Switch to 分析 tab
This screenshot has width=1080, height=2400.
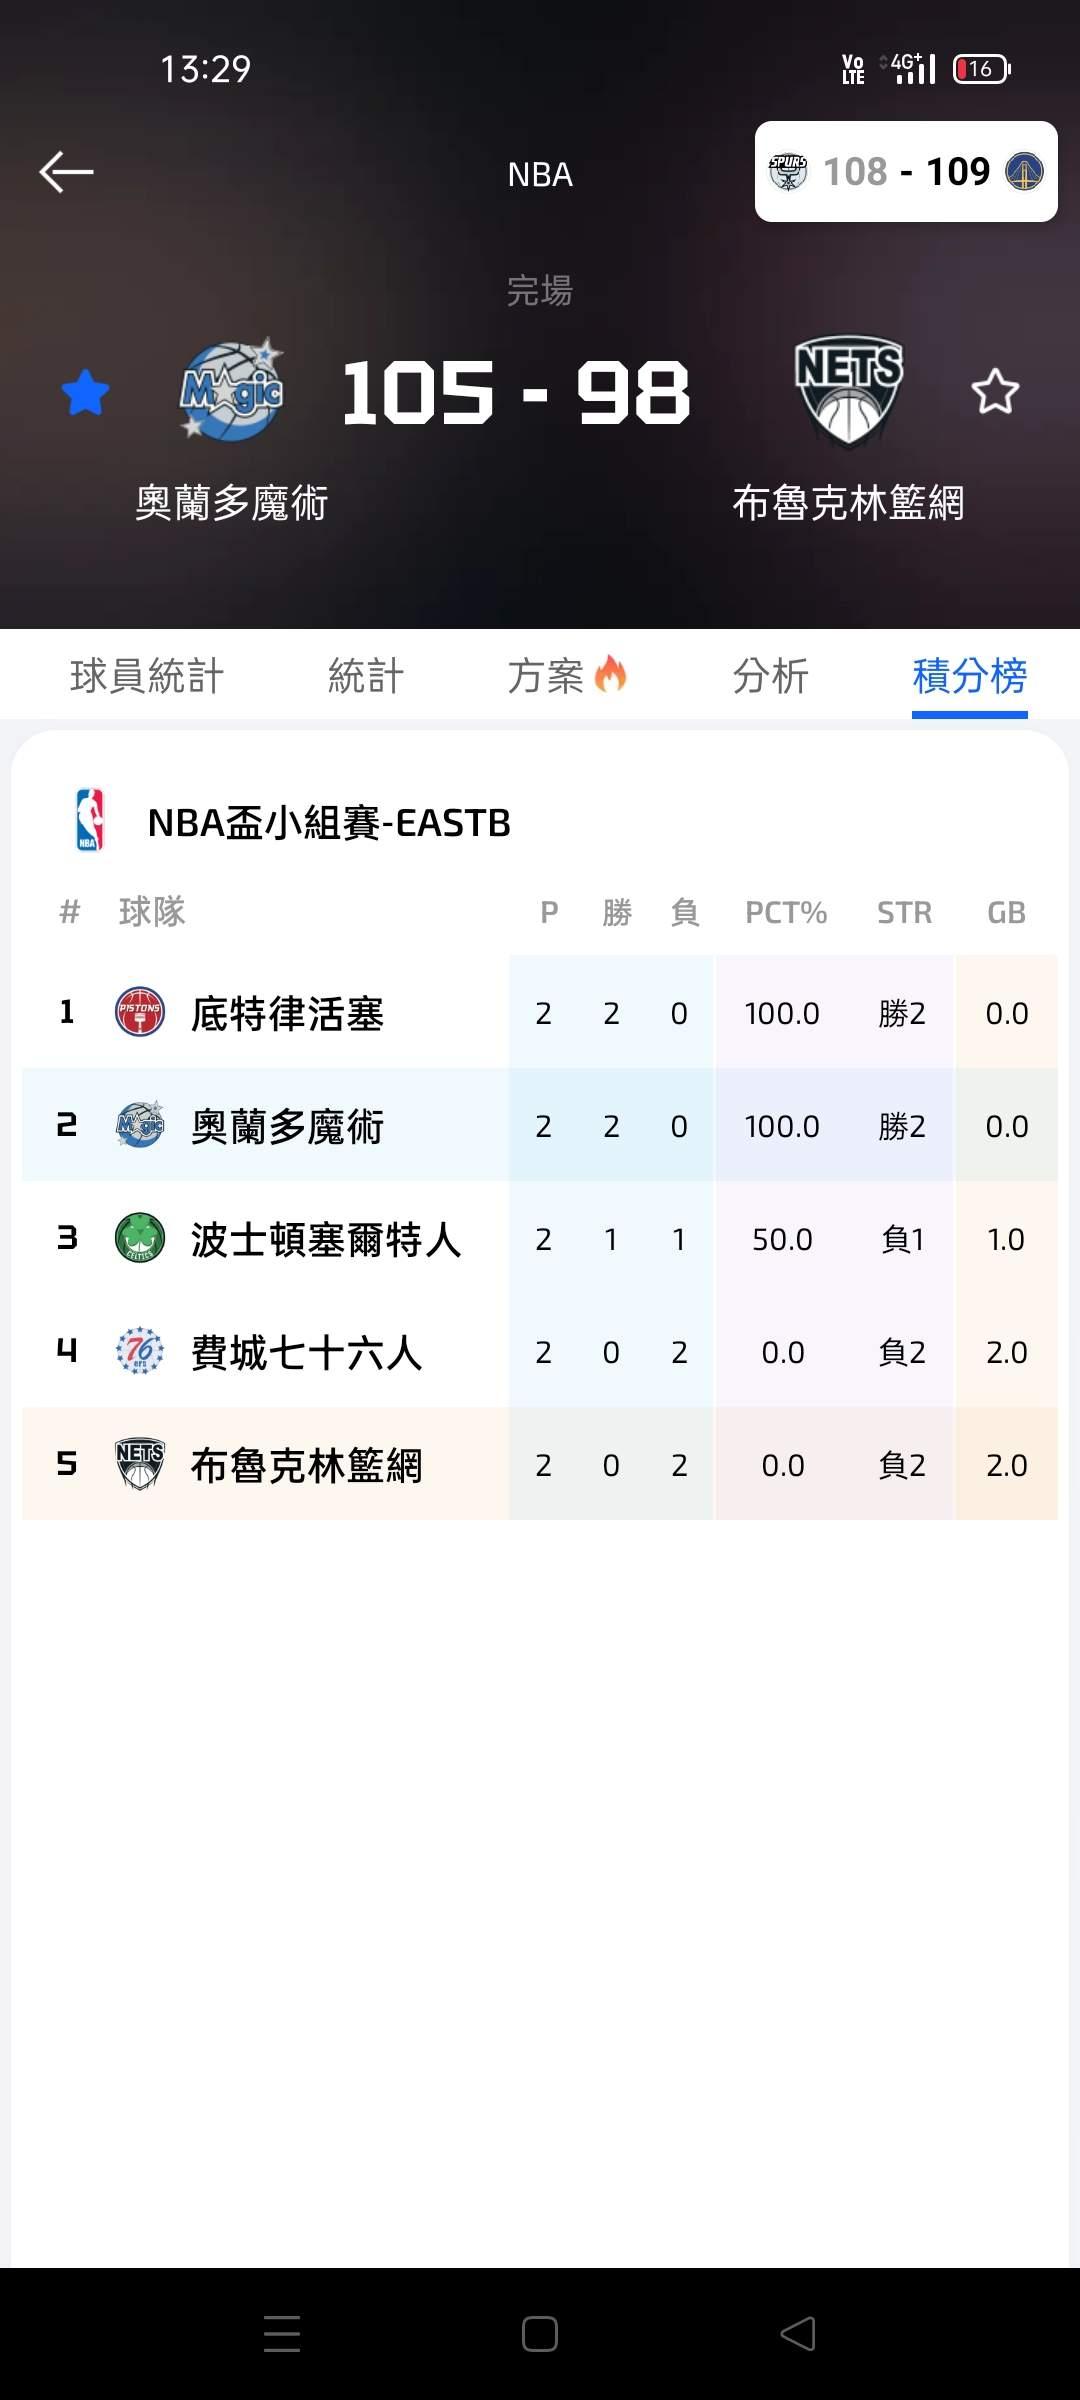click(770, 676)
